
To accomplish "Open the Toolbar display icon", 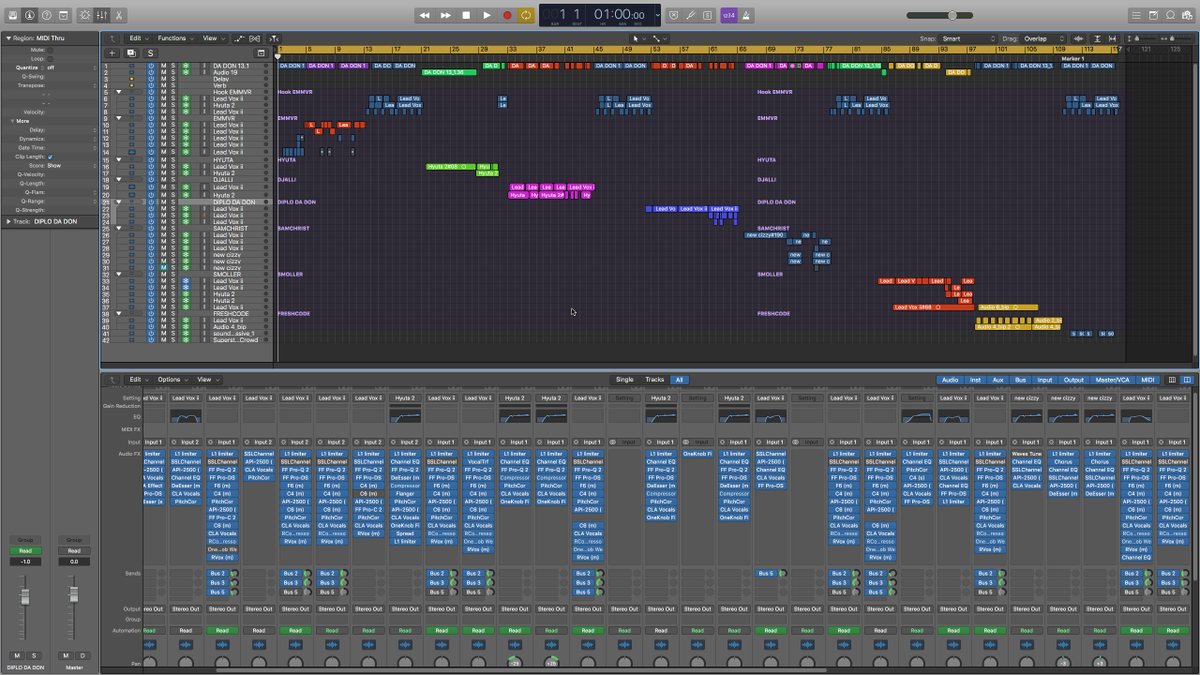I will click(x=64, y=15).
